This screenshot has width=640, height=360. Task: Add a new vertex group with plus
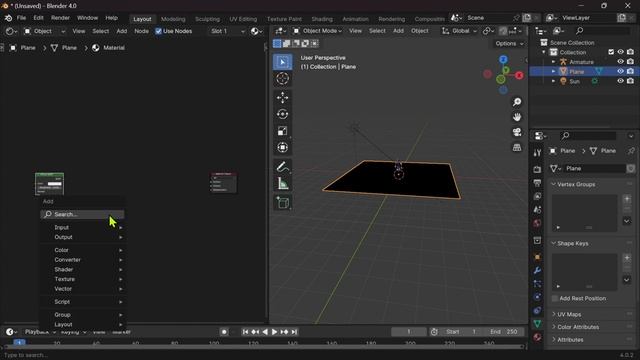click(x=627, y=199)
